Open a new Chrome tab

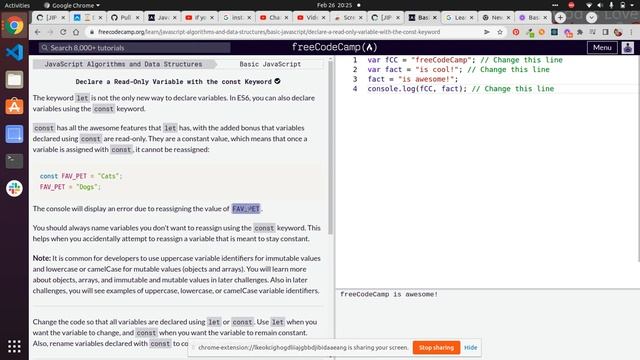[x=560, y=18]
